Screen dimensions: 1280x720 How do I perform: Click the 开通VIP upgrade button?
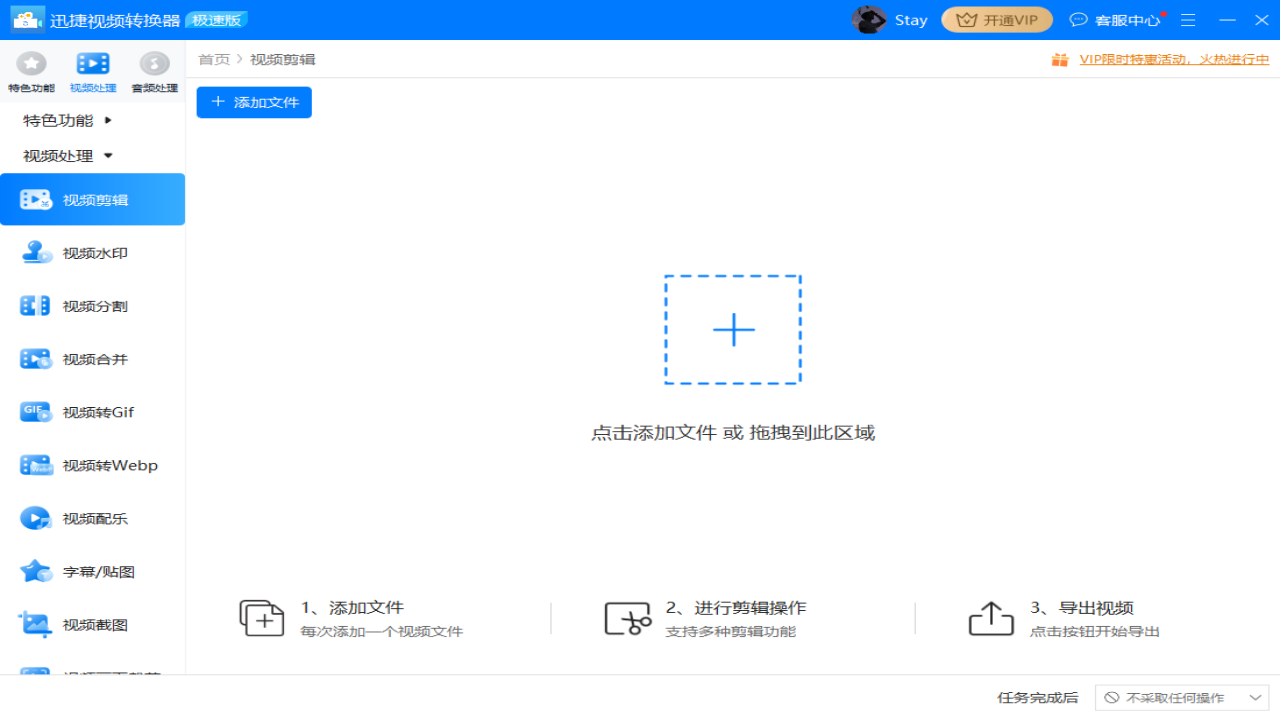pyautogui.click(x=996, y=19)
